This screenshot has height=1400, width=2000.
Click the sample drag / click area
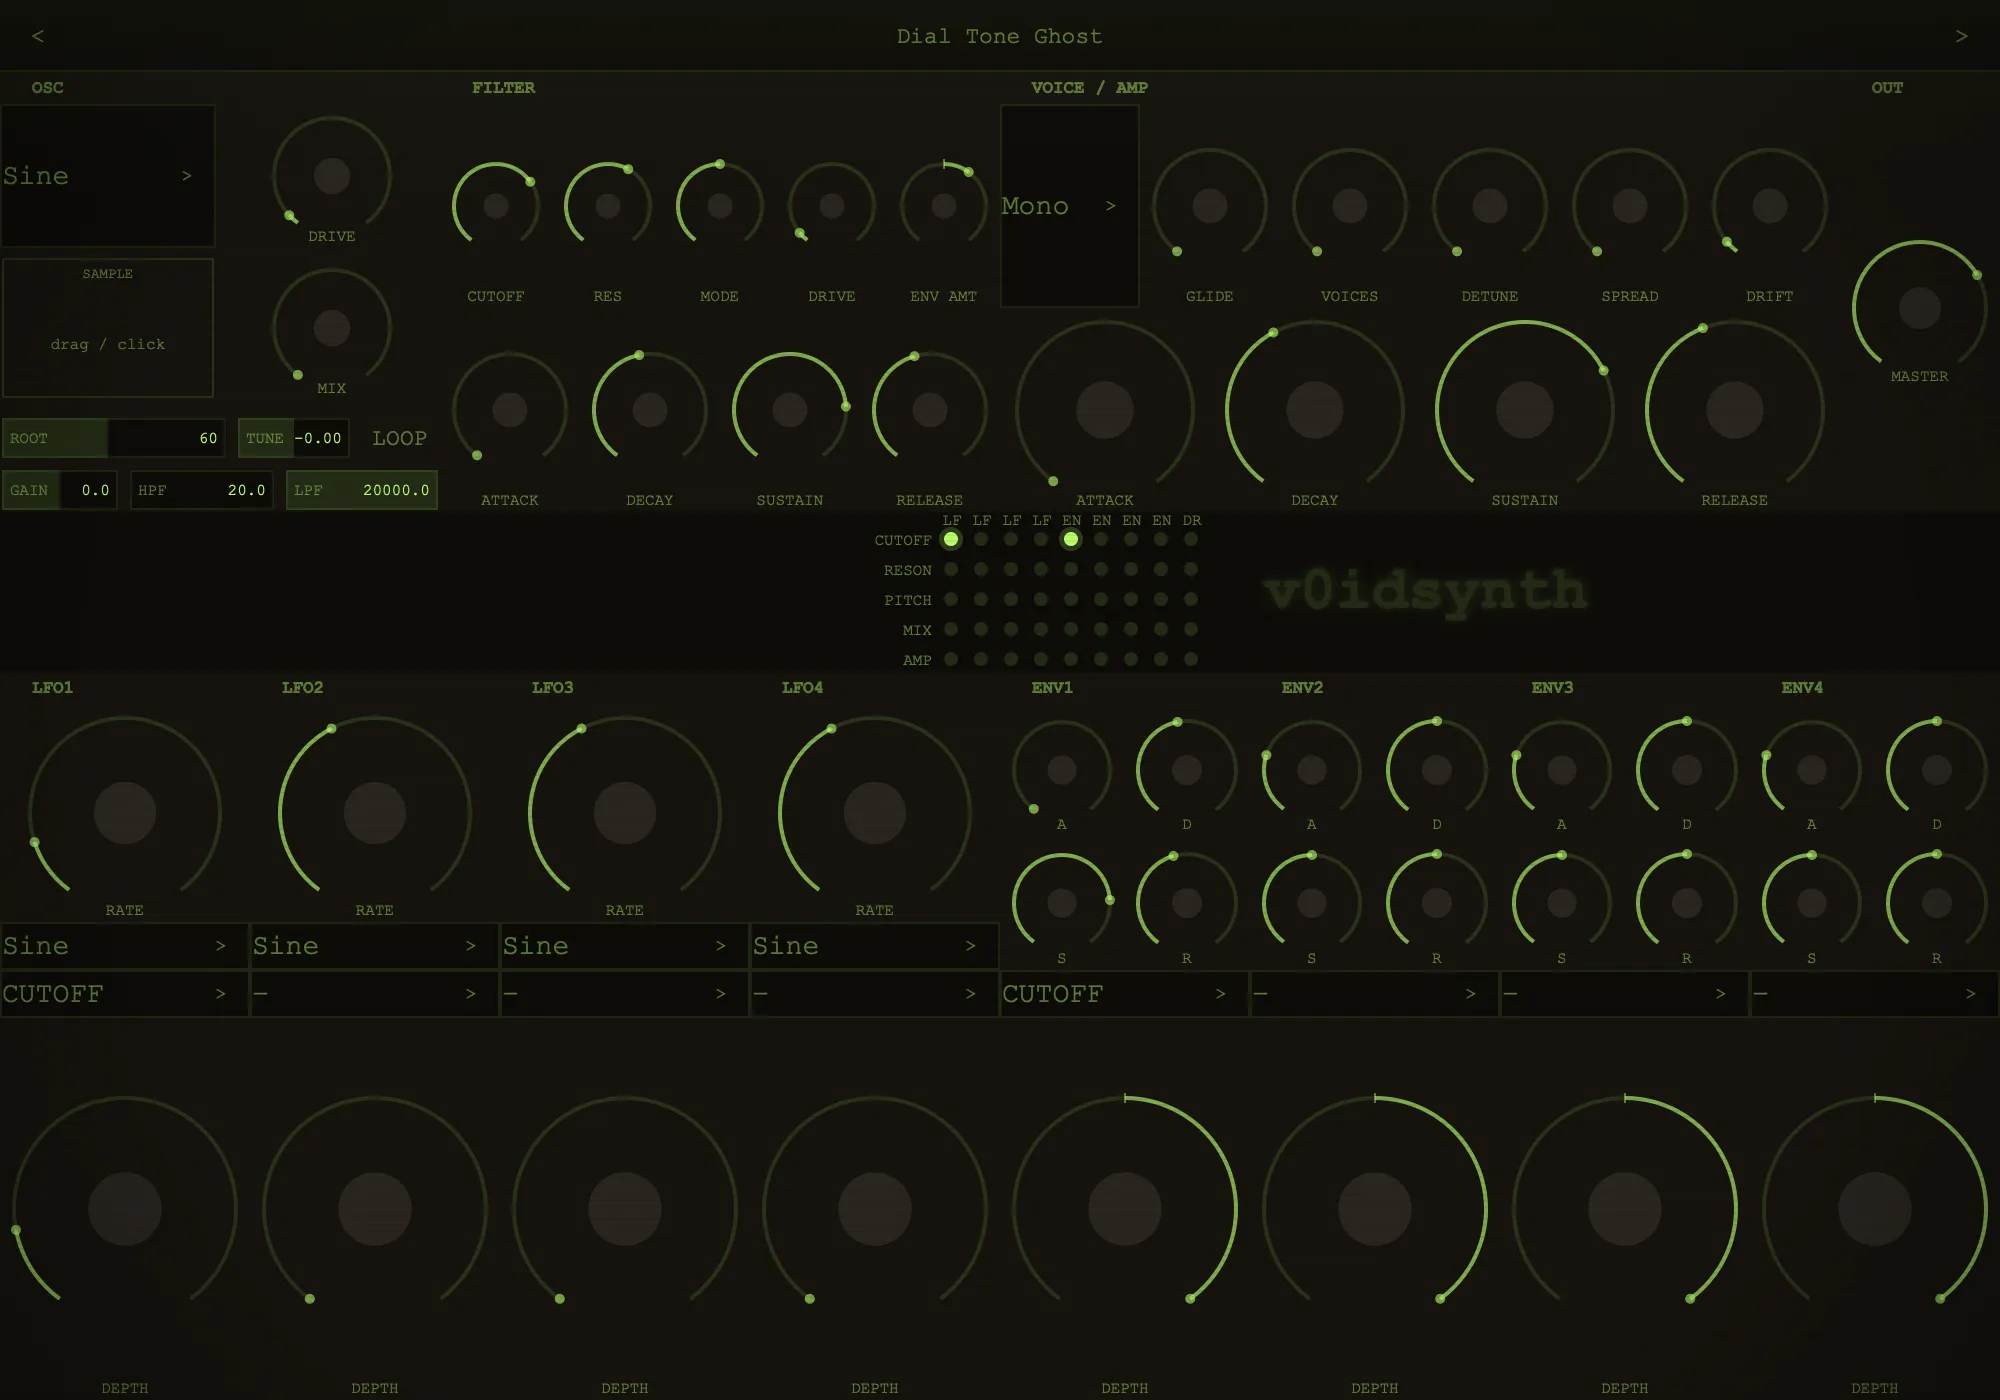pos(108,328)
